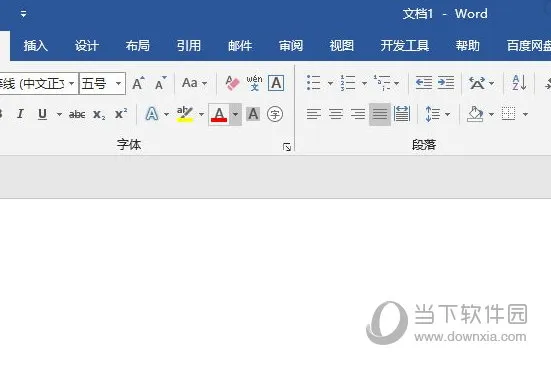Apply red font color
551x366 pixels.
(219, 114)
